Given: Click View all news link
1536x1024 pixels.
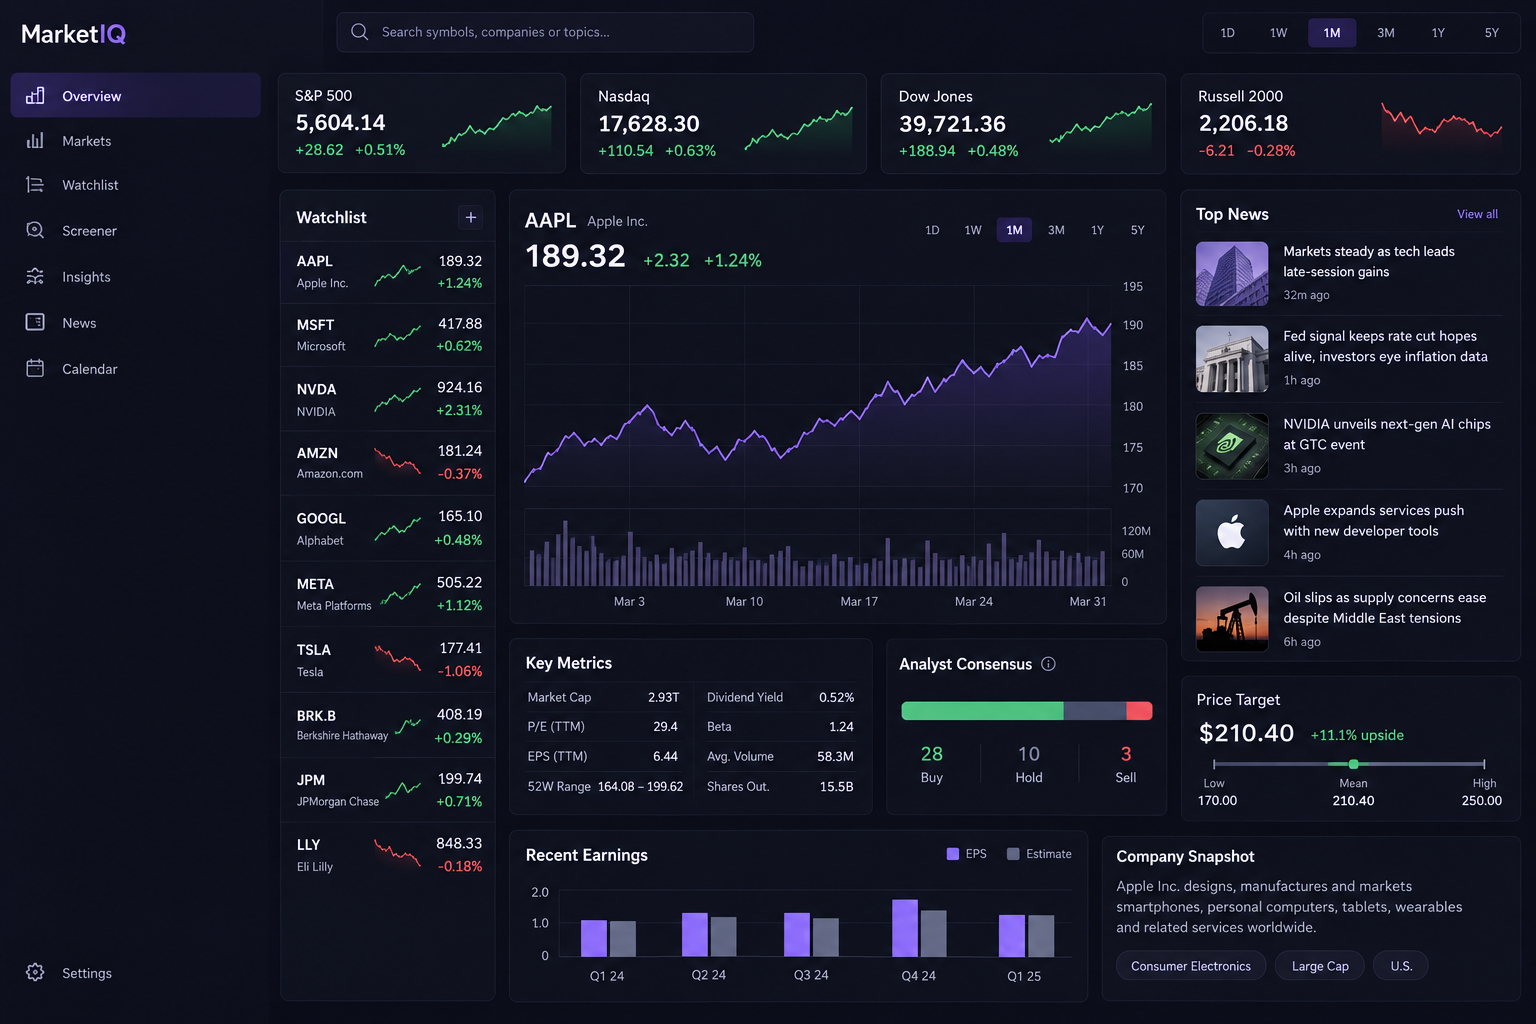Looking at the screenshot, I should coord(1477,214).
